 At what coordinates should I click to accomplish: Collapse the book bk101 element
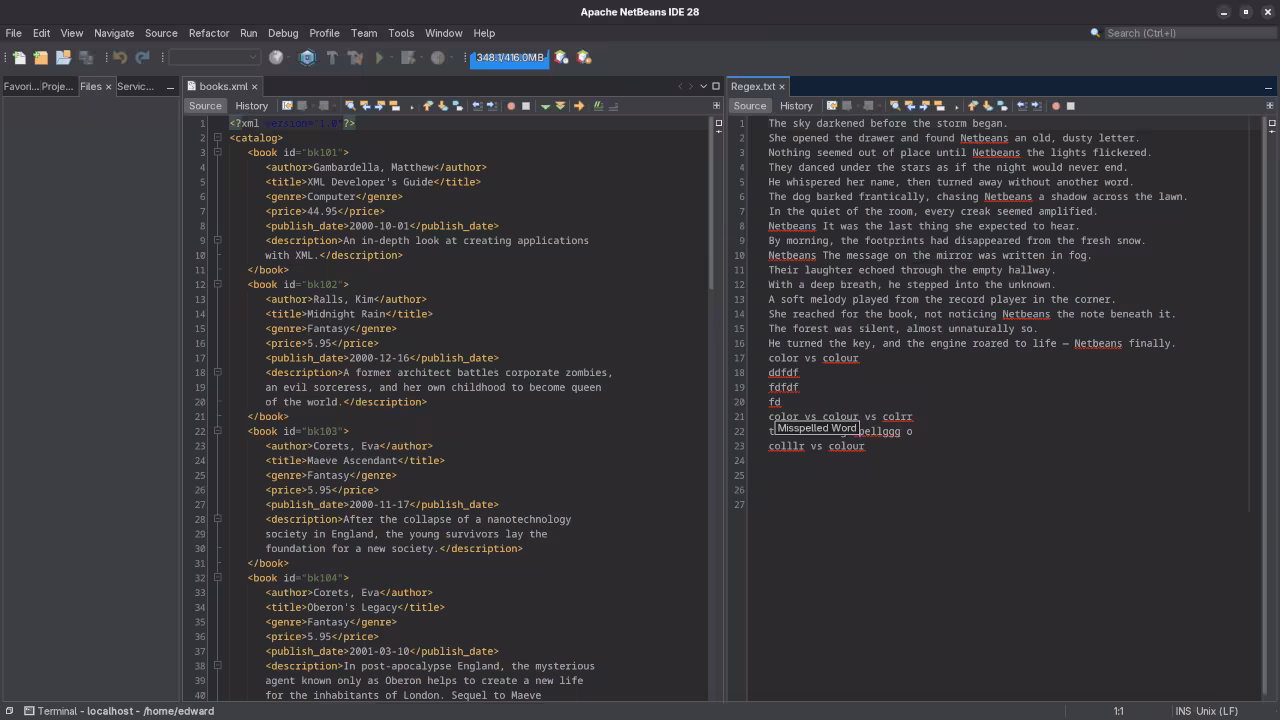point(217,152)
